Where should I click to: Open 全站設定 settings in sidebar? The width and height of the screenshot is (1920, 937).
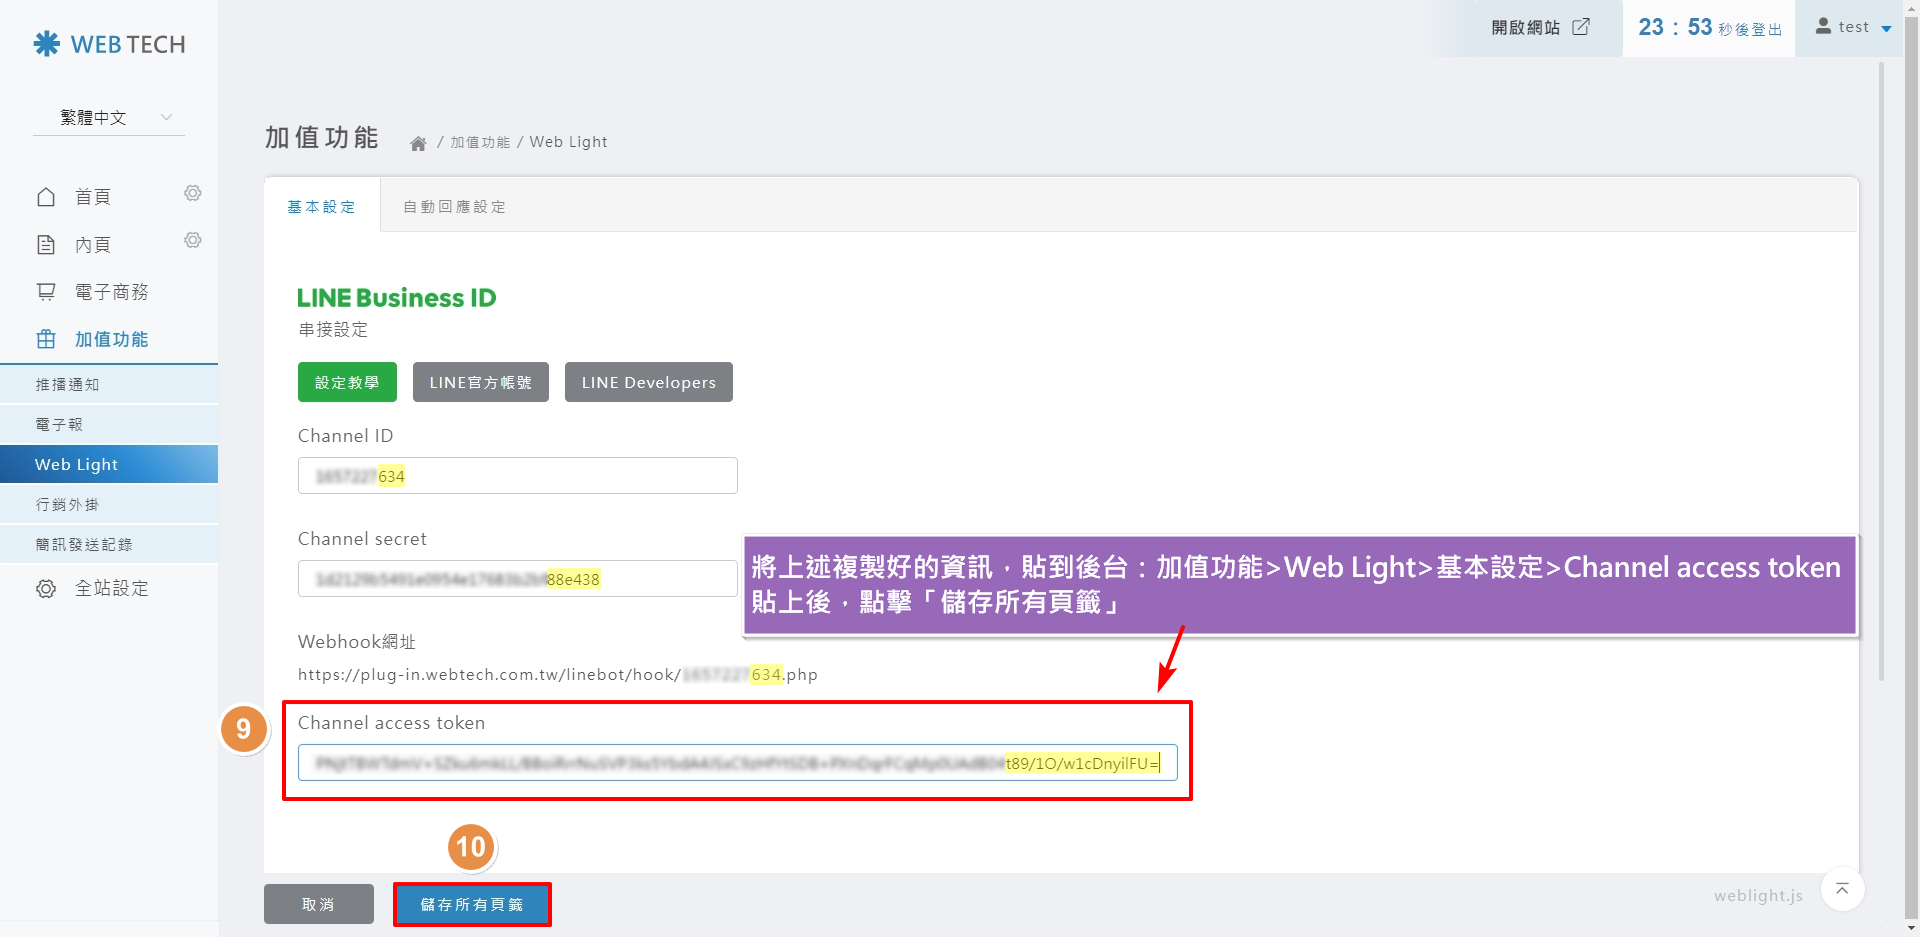(110, 588)
